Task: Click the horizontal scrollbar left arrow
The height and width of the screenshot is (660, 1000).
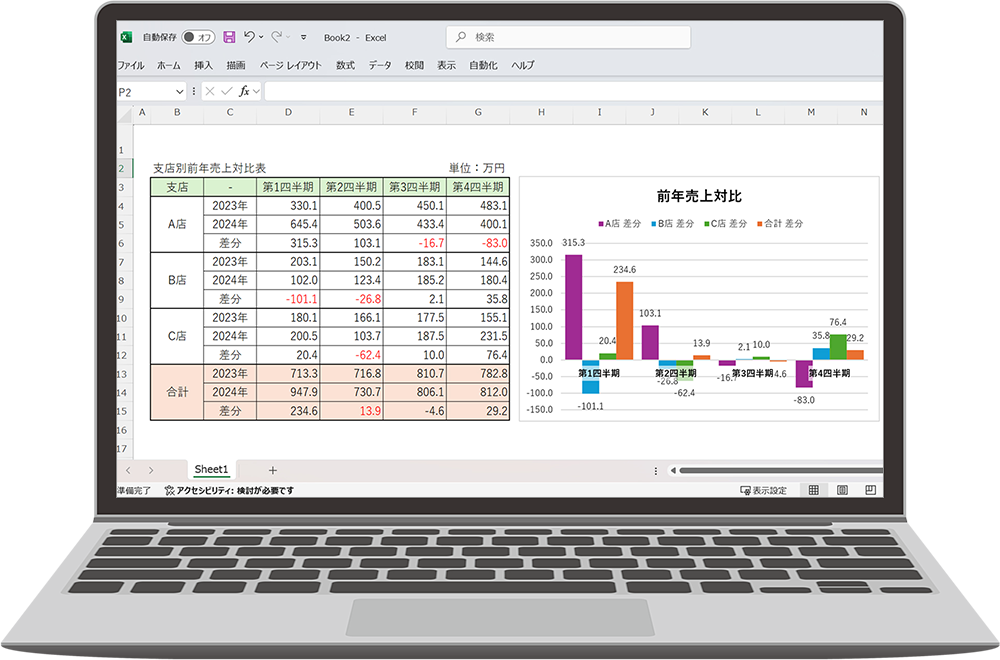Action: coord(673,470)
